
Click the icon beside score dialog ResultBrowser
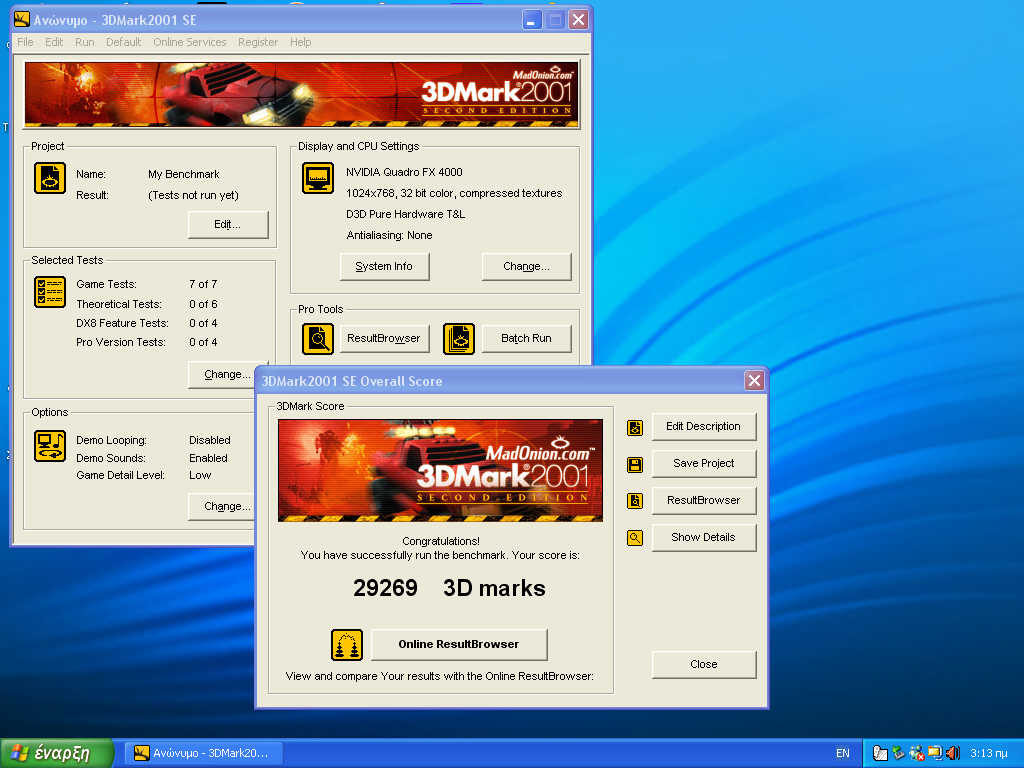[x=635, y=501]
